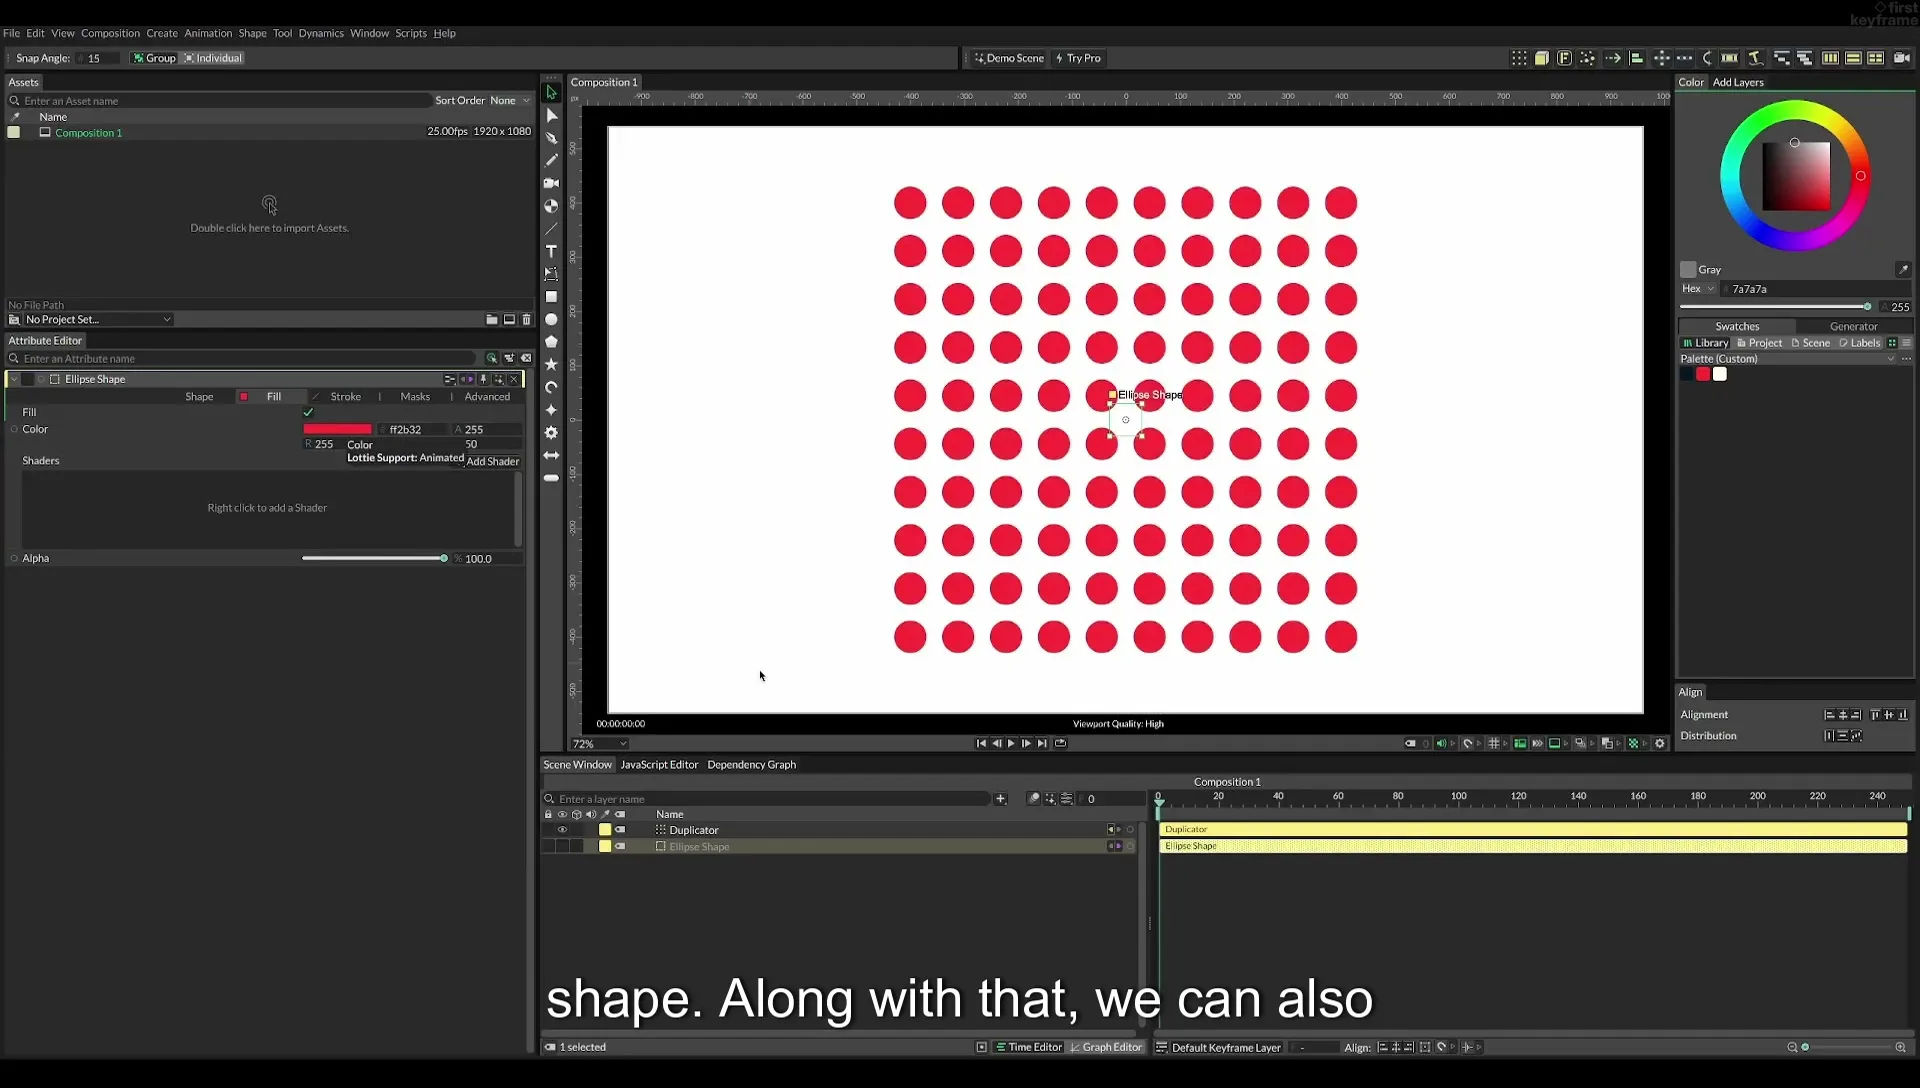Click the add layer plus icon
This screenshot has height=1088, width=1920.
[x=1000, y=799]
